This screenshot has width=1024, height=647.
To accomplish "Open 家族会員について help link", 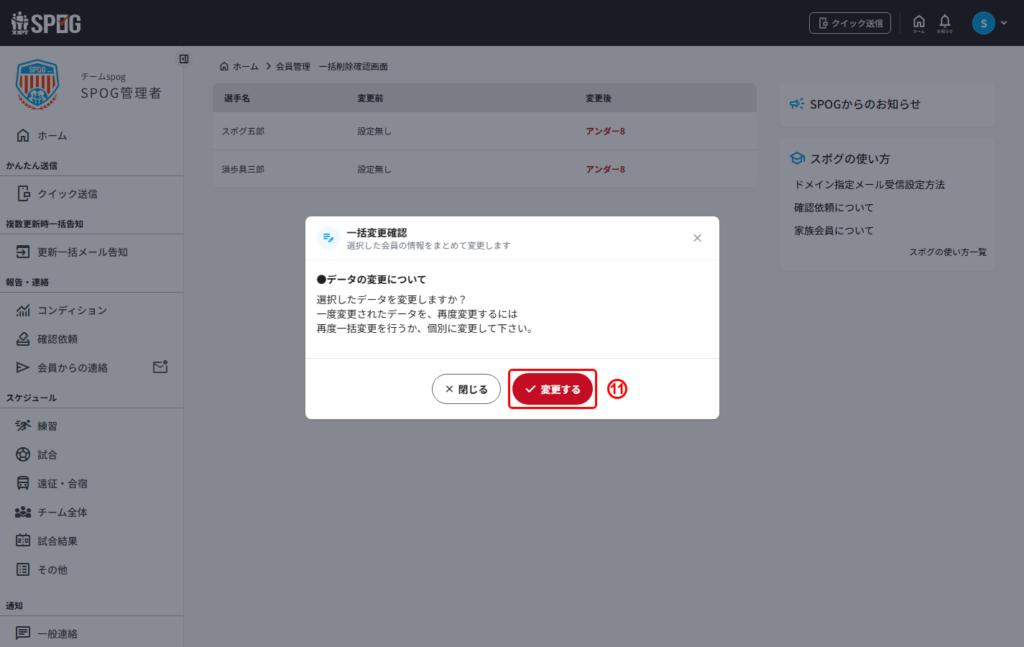I will click(x=833, y=230).
